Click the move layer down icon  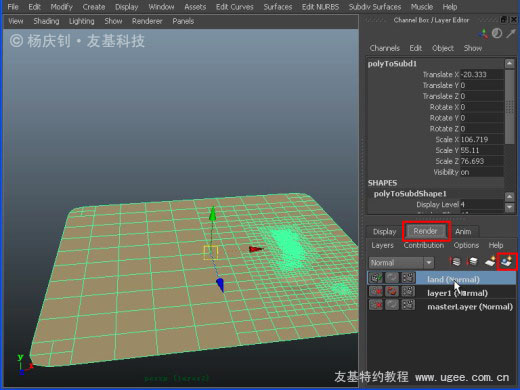pyautogui.click(x=472, y=262)
